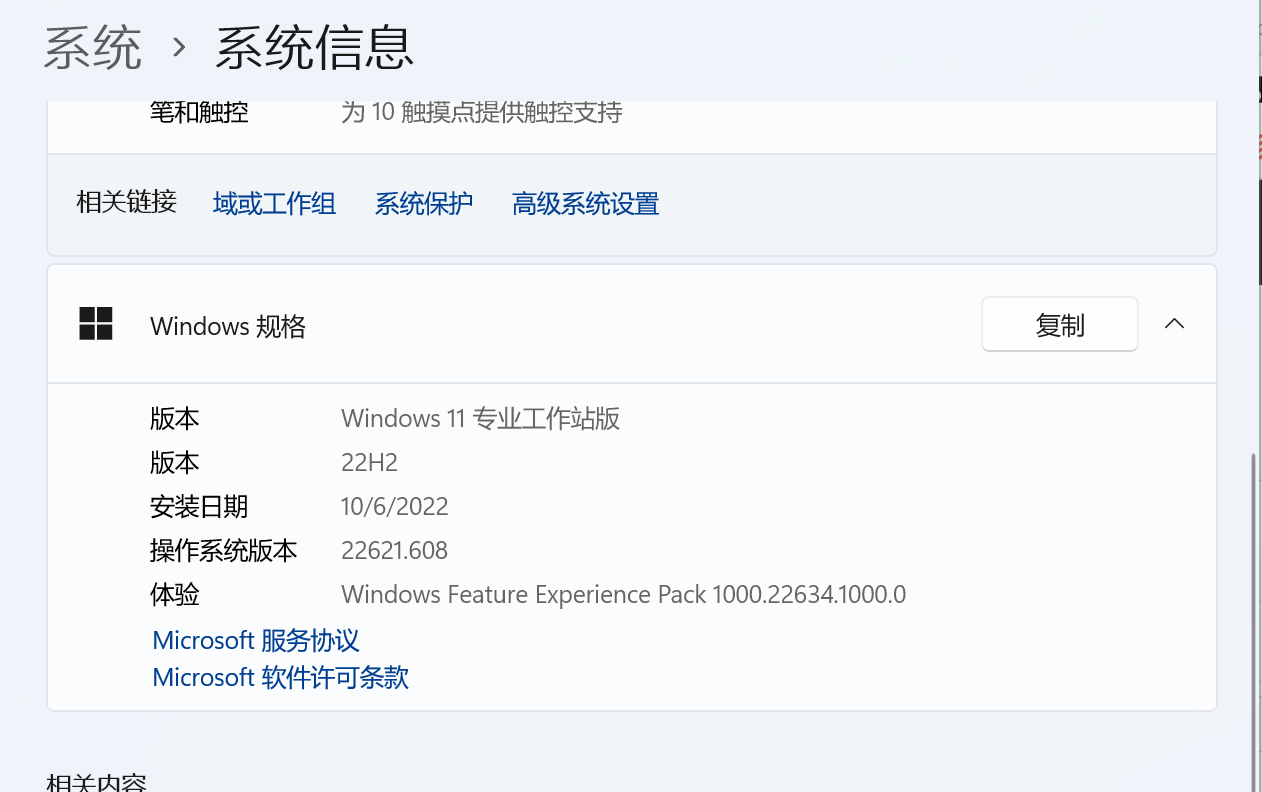Go back to 系统 in breadcrumb
The height and width of the screenshot is (792, 1262).
coord(93,47)
